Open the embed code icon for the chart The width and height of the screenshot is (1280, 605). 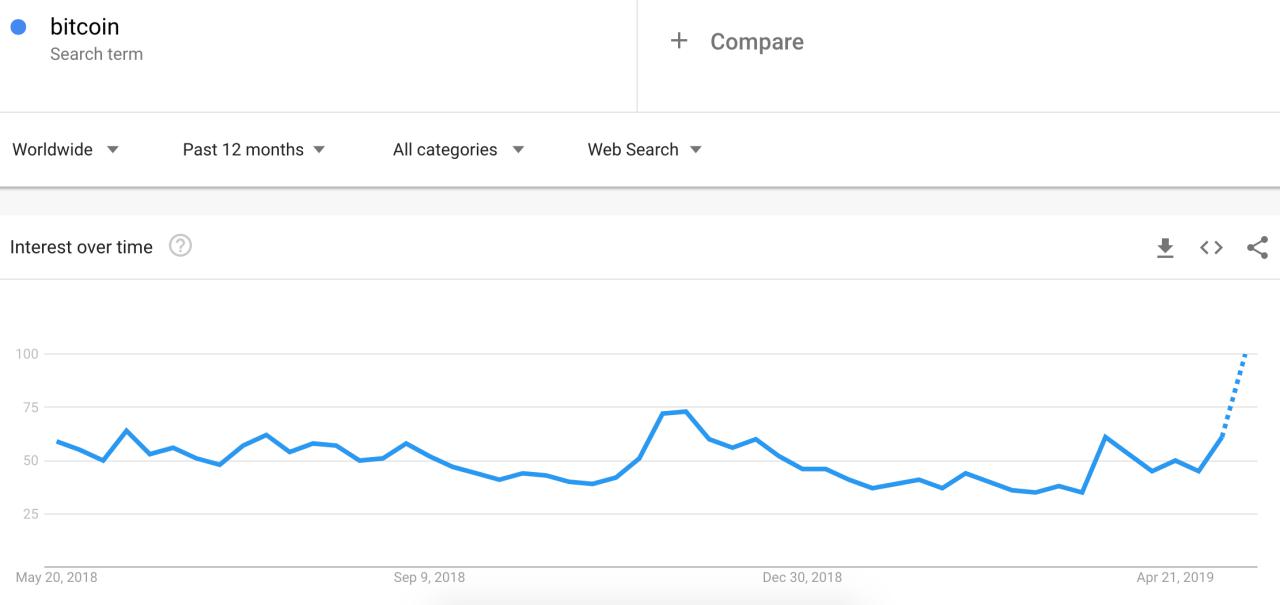tap(1210, 247)
